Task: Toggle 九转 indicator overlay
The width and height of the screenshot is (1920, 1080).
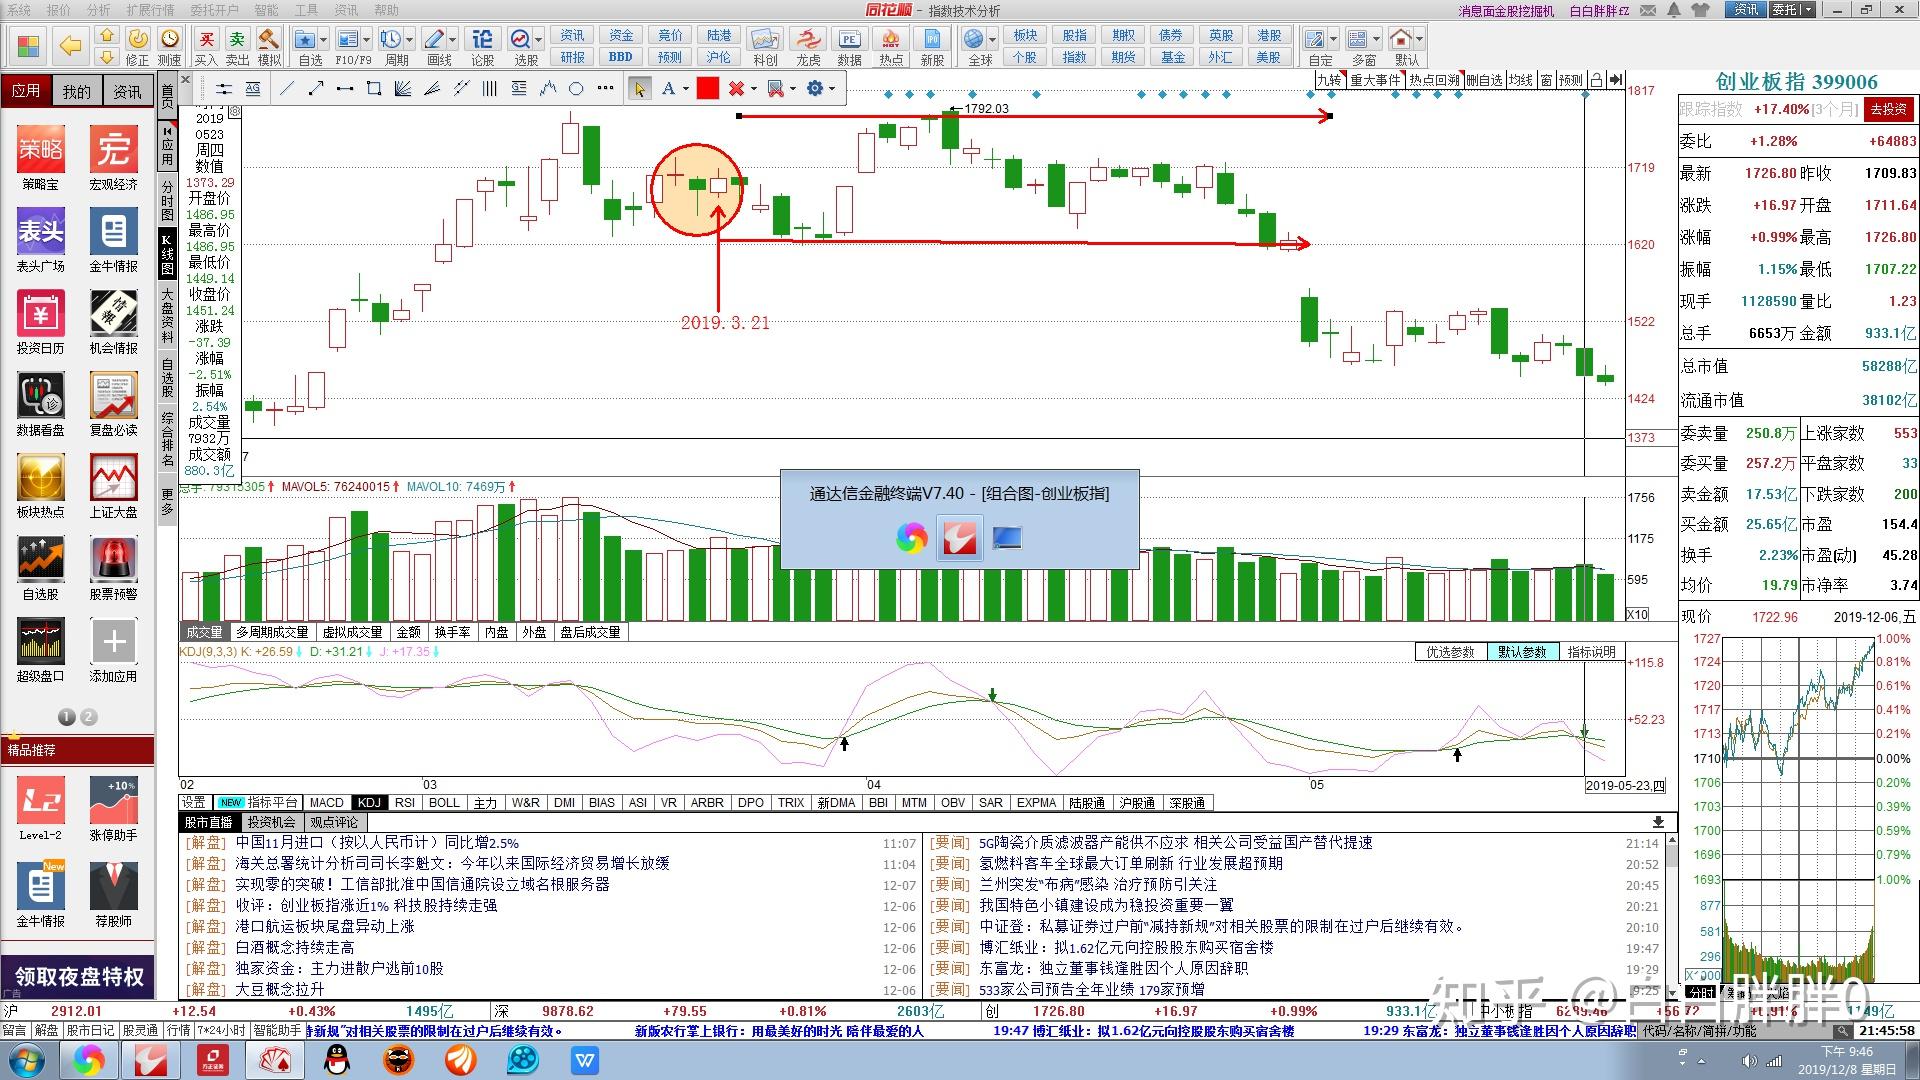Action: tap(1329, 81)
